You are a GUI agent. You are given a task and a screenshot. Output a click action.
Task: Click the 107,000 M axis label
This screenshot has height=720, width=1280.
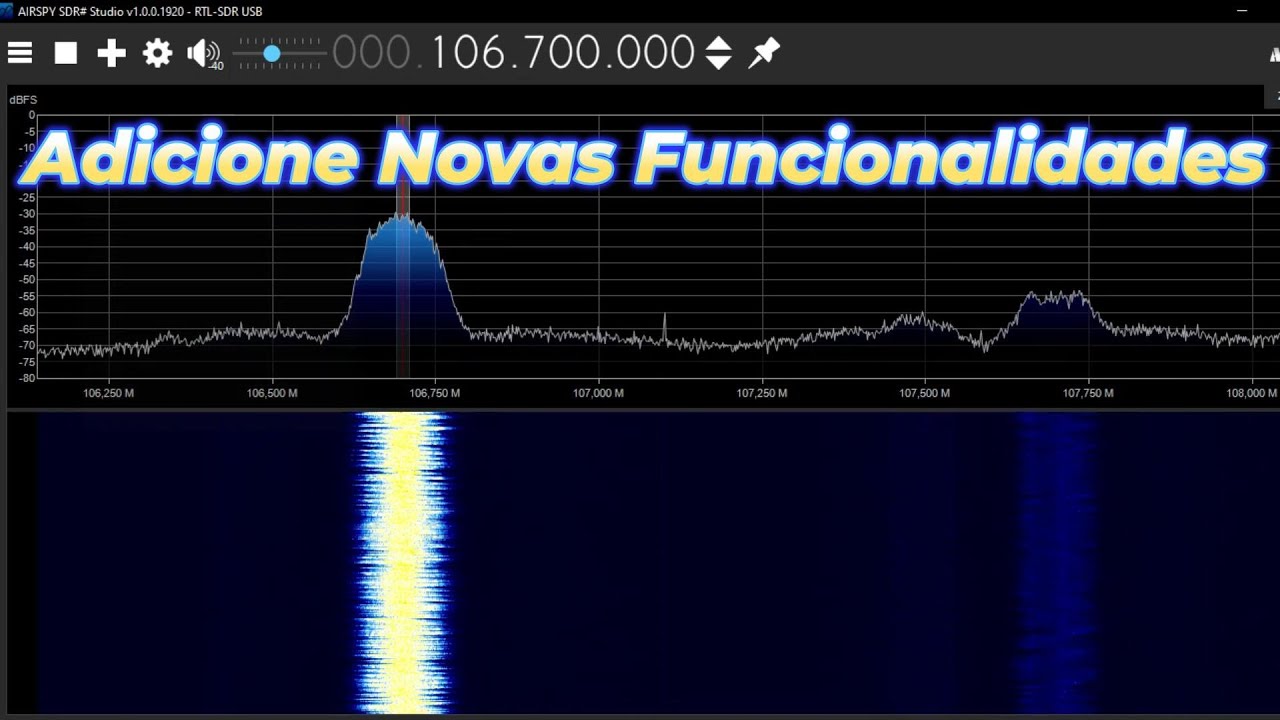point(598,393)
